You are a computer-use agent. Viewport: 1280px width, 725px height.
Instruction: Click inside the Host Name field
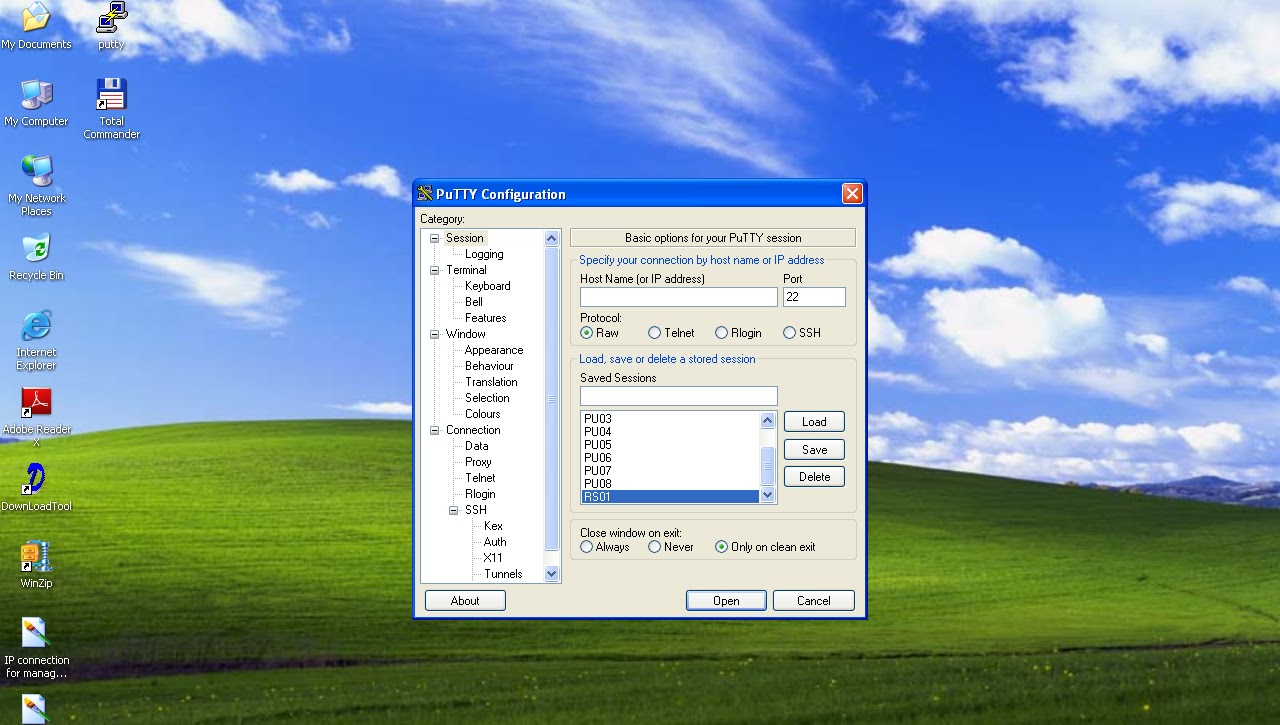click(678, 297)
